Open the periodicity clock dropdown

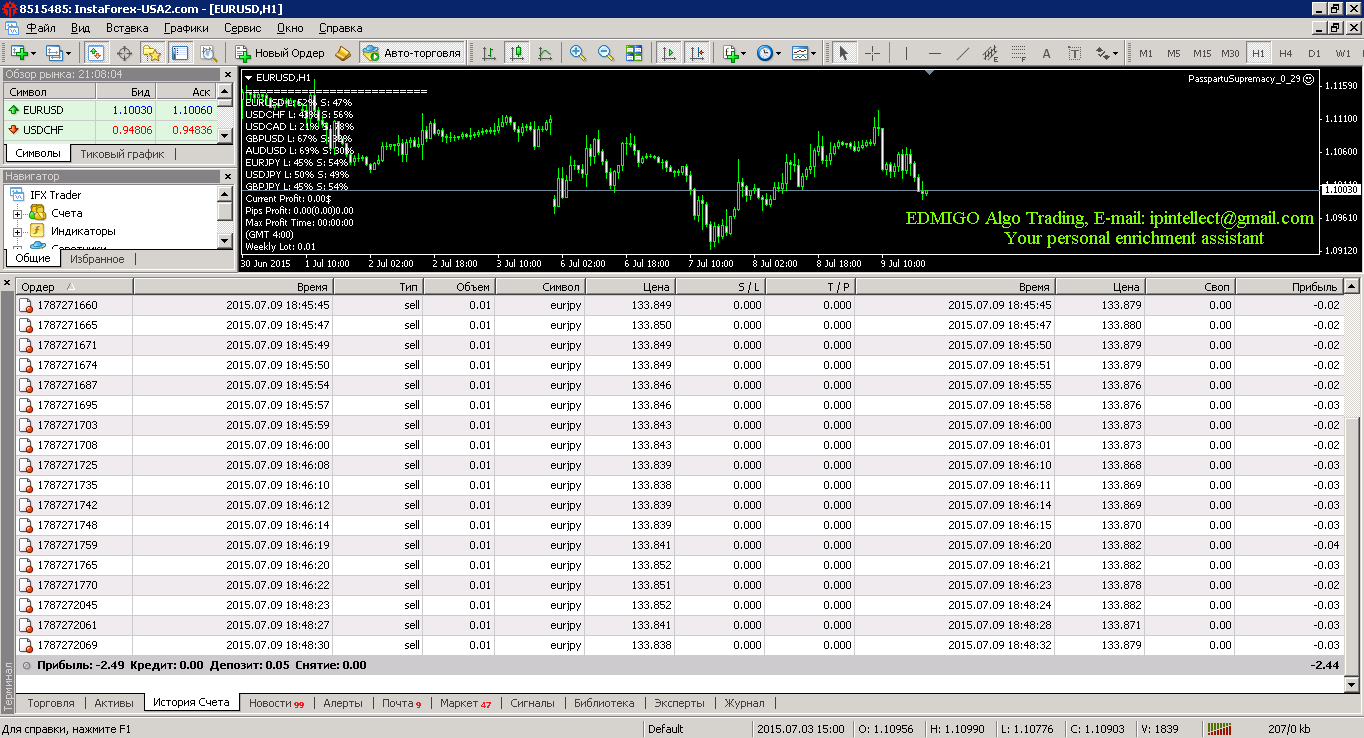[769, 53]
